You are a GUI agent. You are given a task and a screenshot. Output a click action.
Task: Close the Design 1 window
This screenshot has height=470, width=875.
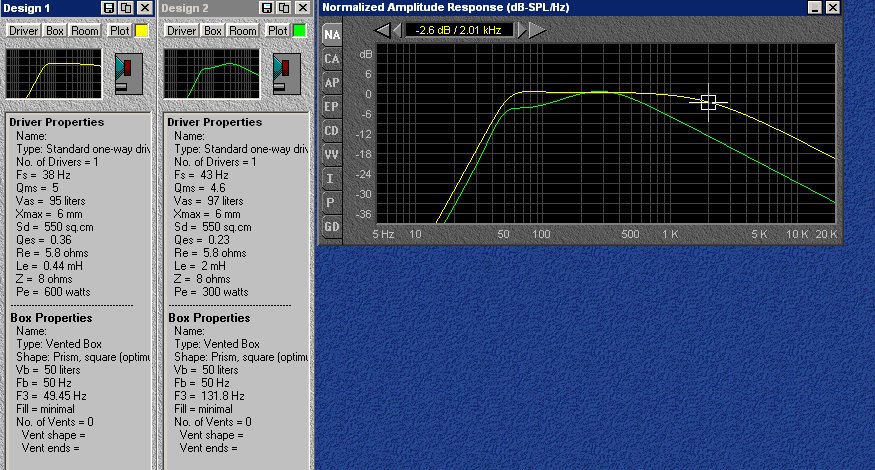[x=145, y=8]
